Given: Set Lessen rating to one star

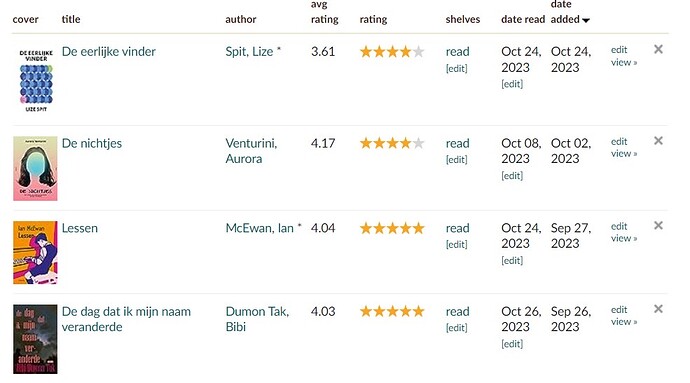Looking at the screenshot, I should 366,228.
